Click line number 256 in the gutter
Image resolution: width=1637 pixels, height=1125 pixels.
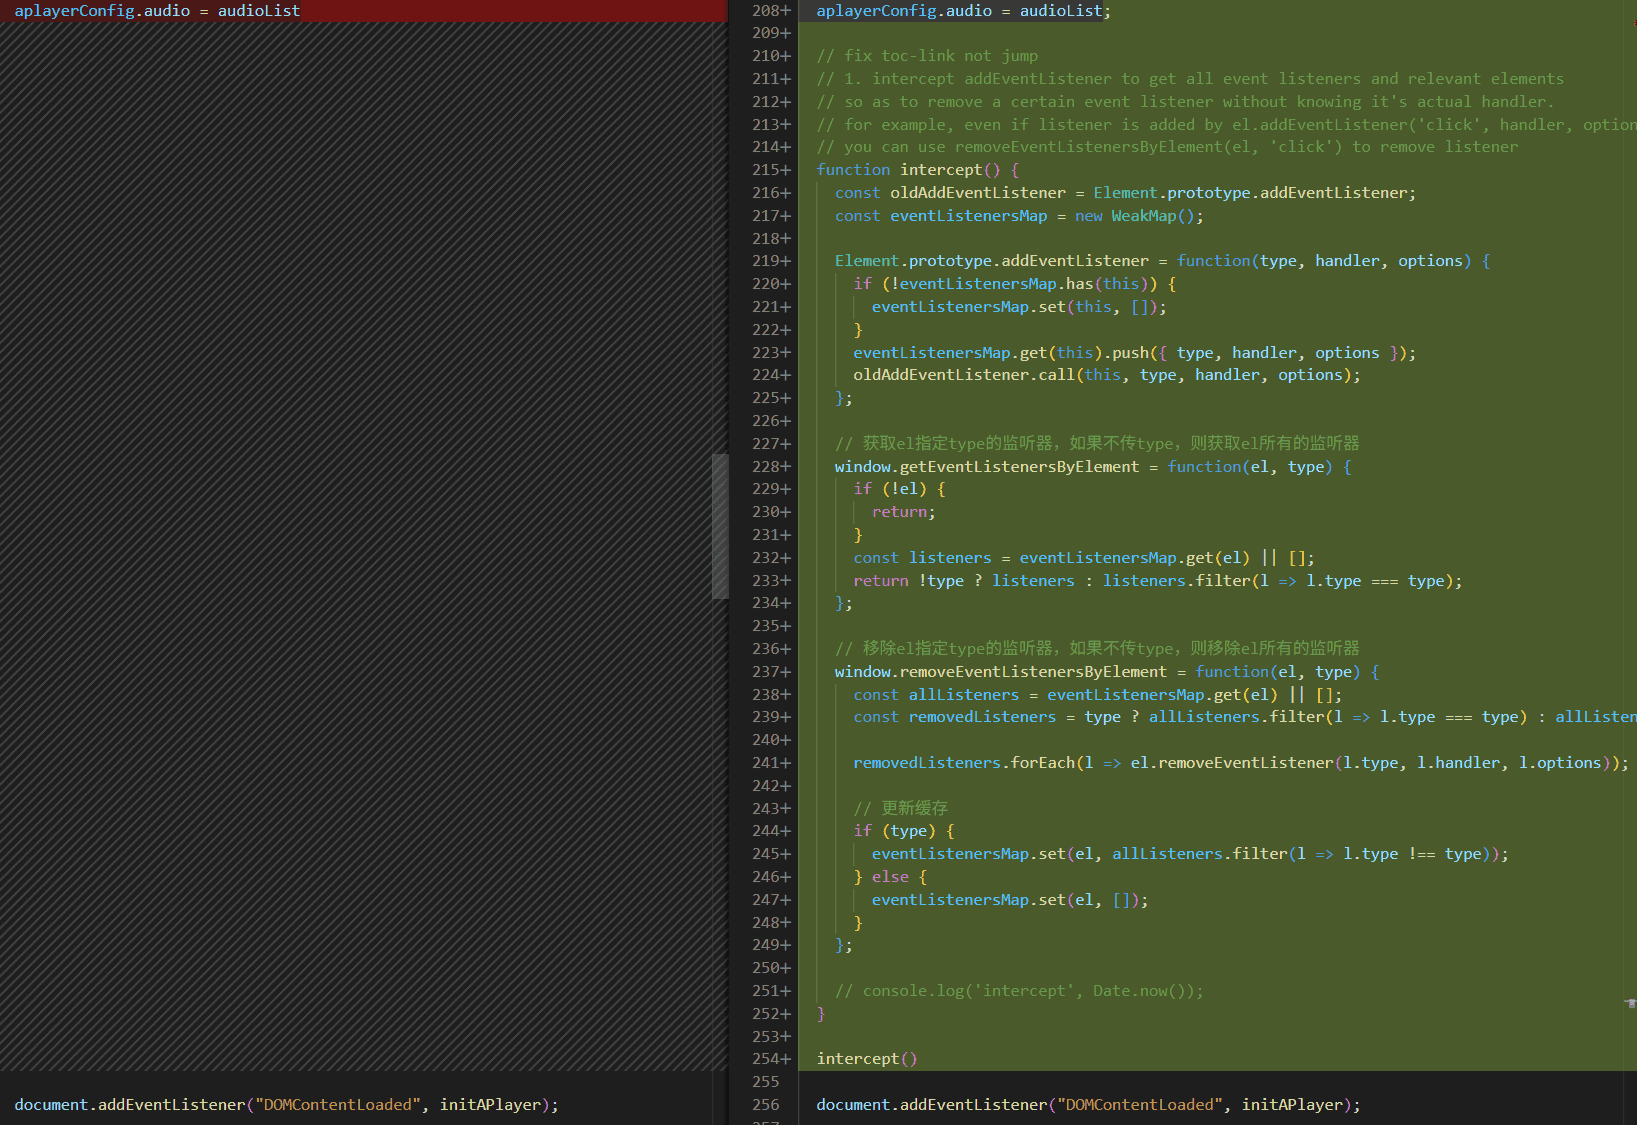[x=766, y=1104]
